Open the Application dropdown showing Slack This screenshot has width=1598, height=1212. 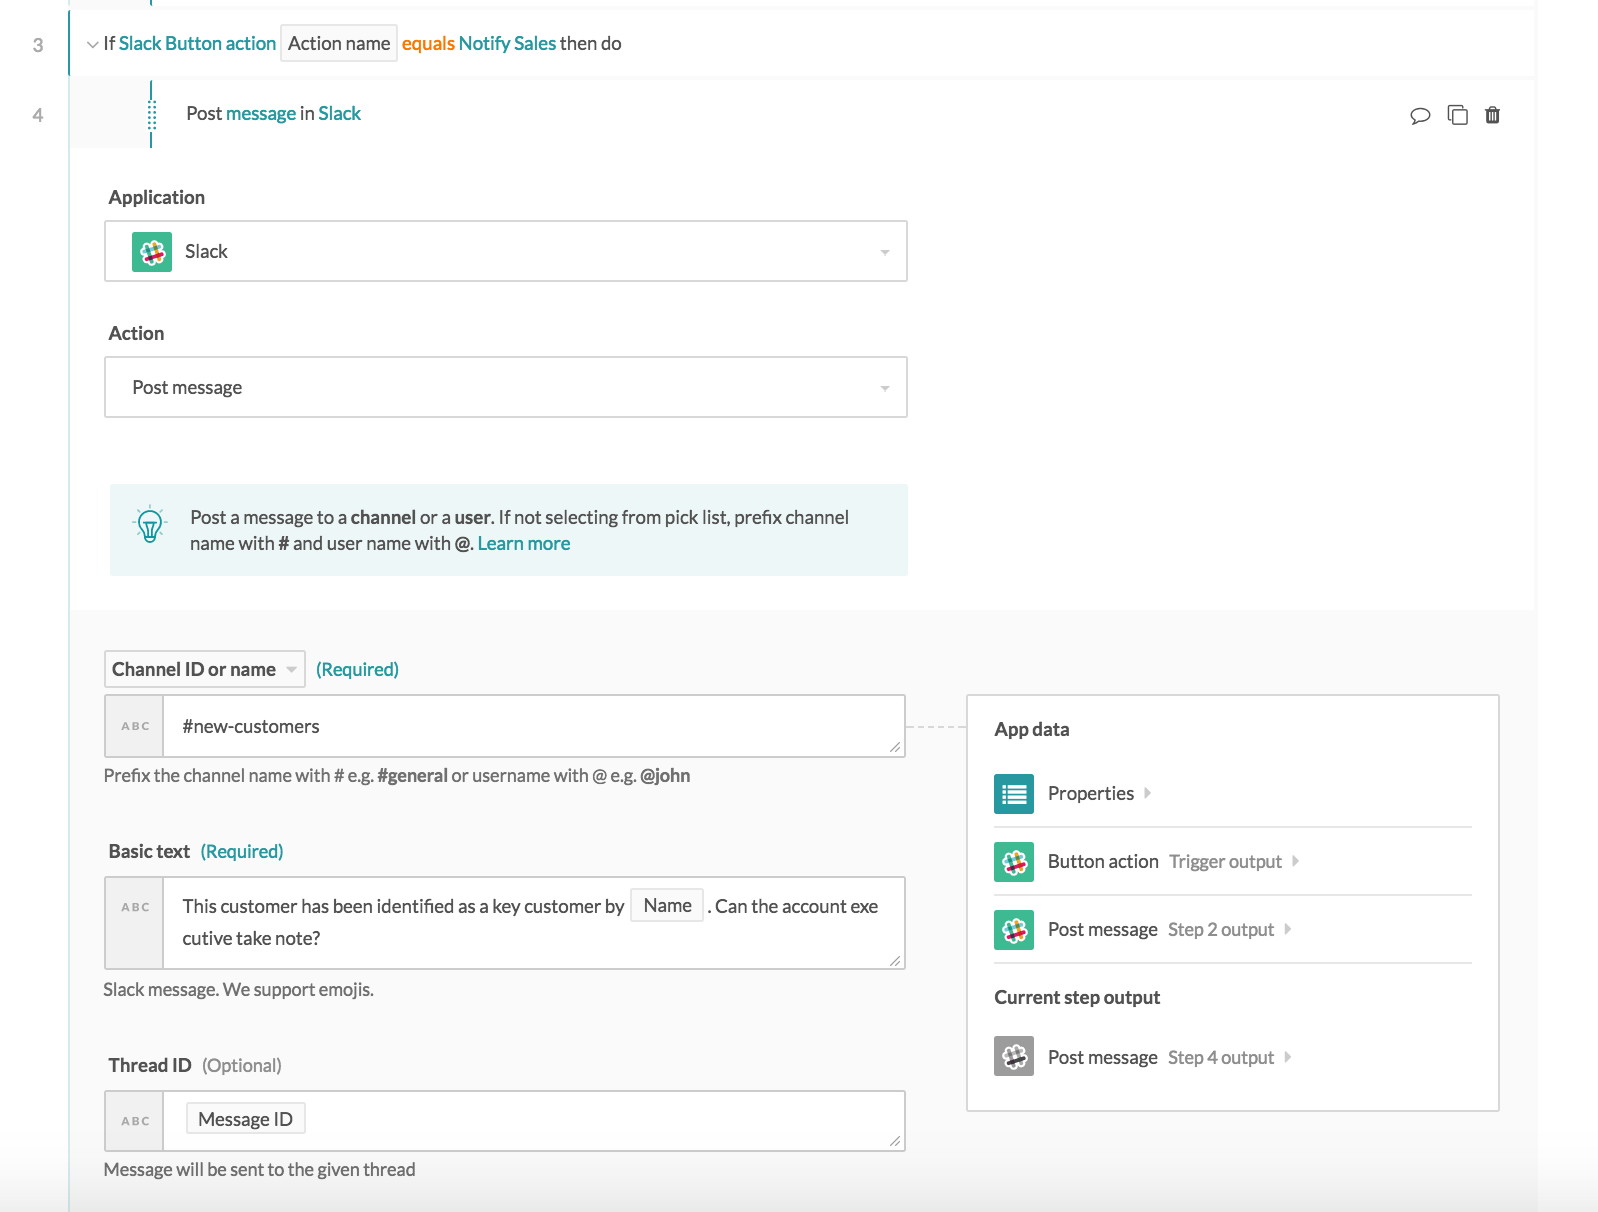coord(505,251)
